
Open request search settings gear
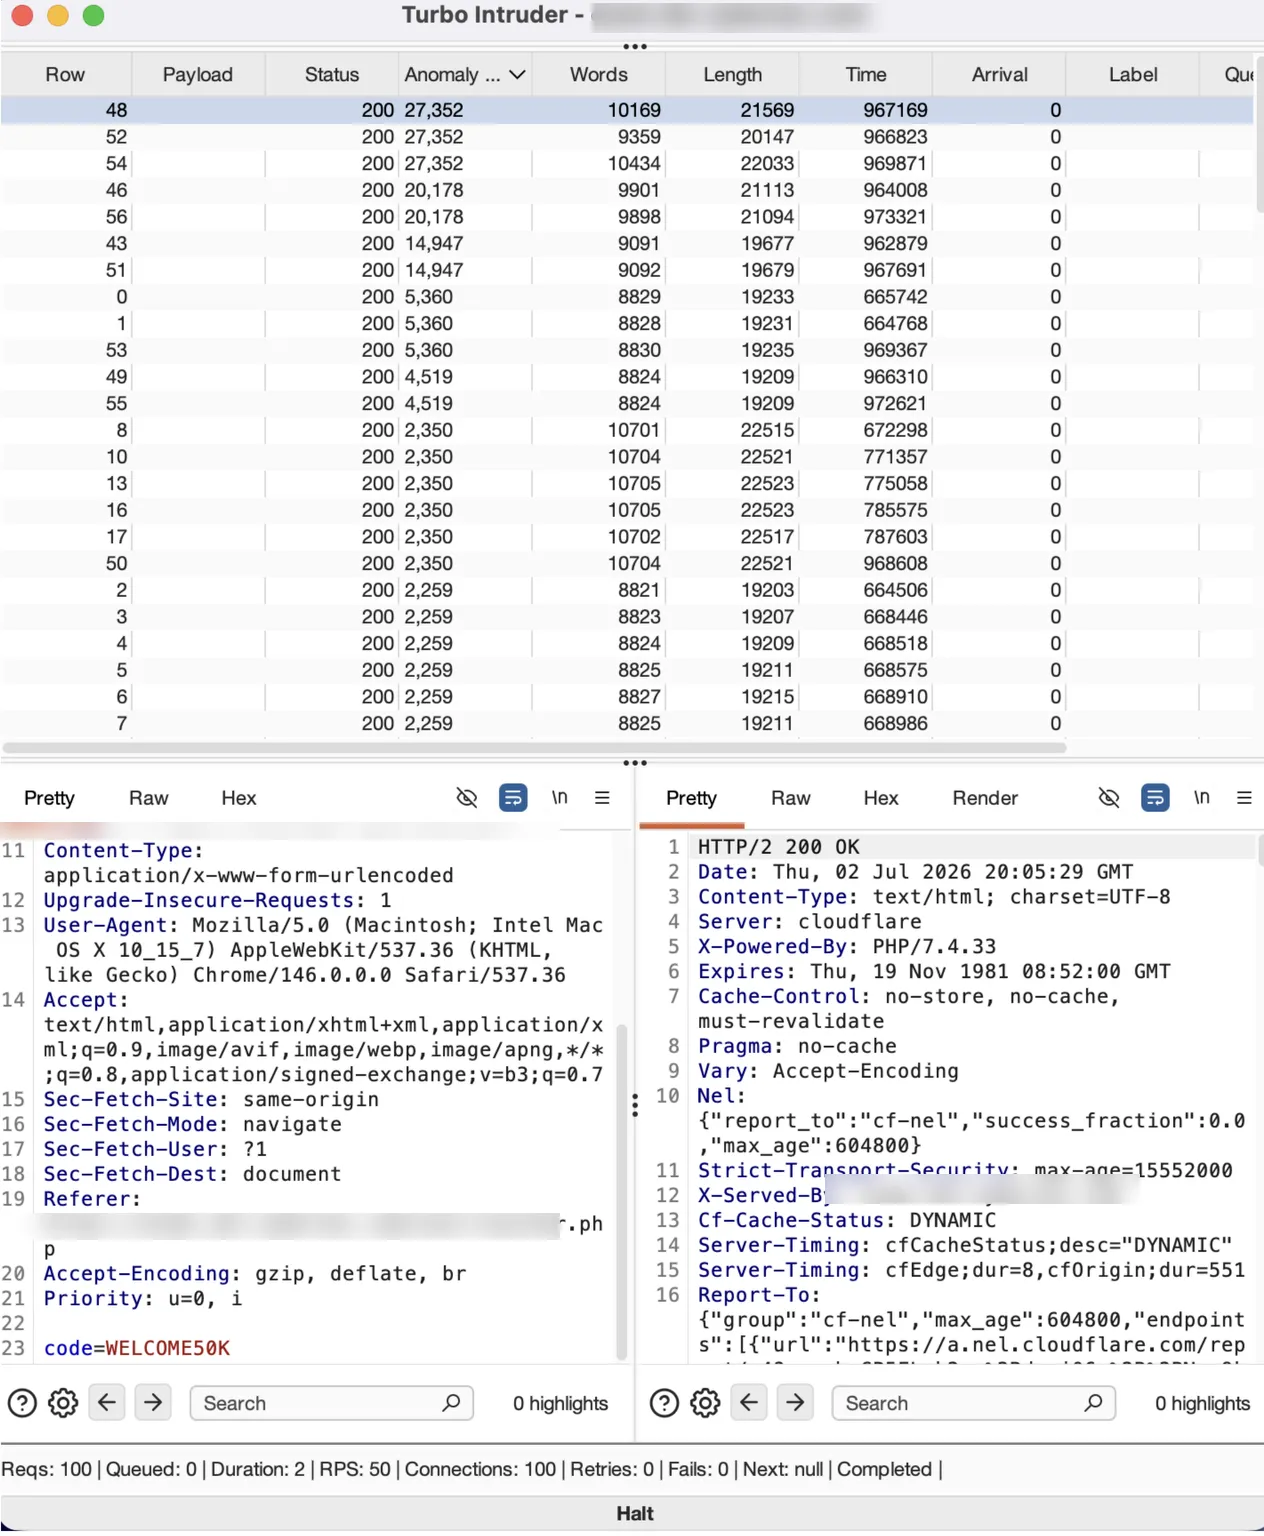pyautogui.click(x=63, y=1404)
